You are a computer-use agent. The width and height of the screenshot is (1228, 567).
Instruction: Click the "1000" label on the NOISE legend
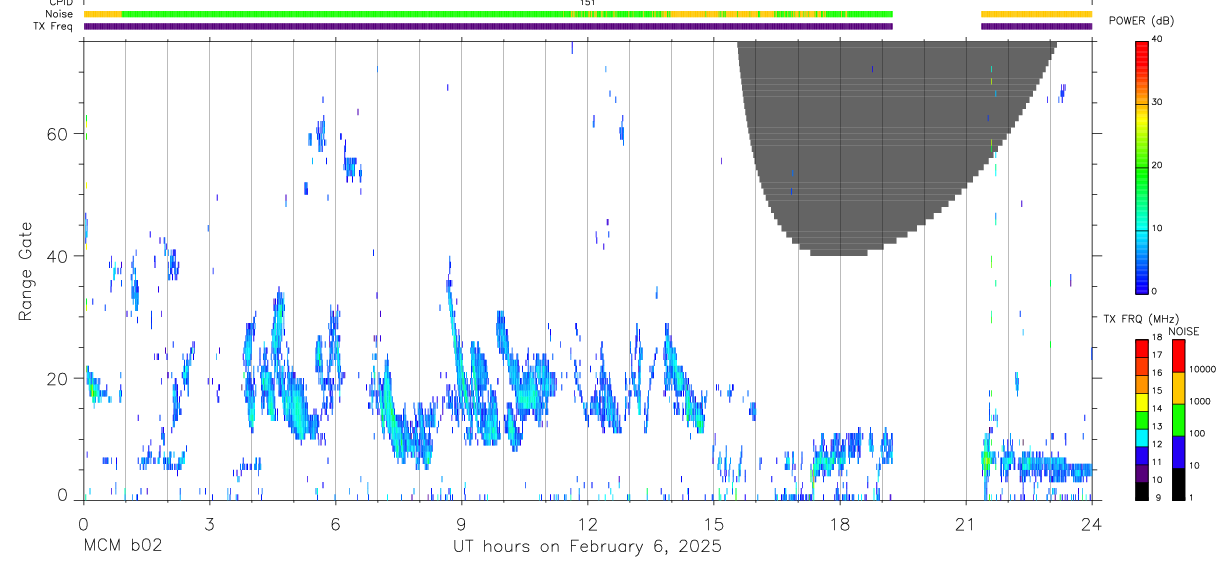tap(1200, 401)
